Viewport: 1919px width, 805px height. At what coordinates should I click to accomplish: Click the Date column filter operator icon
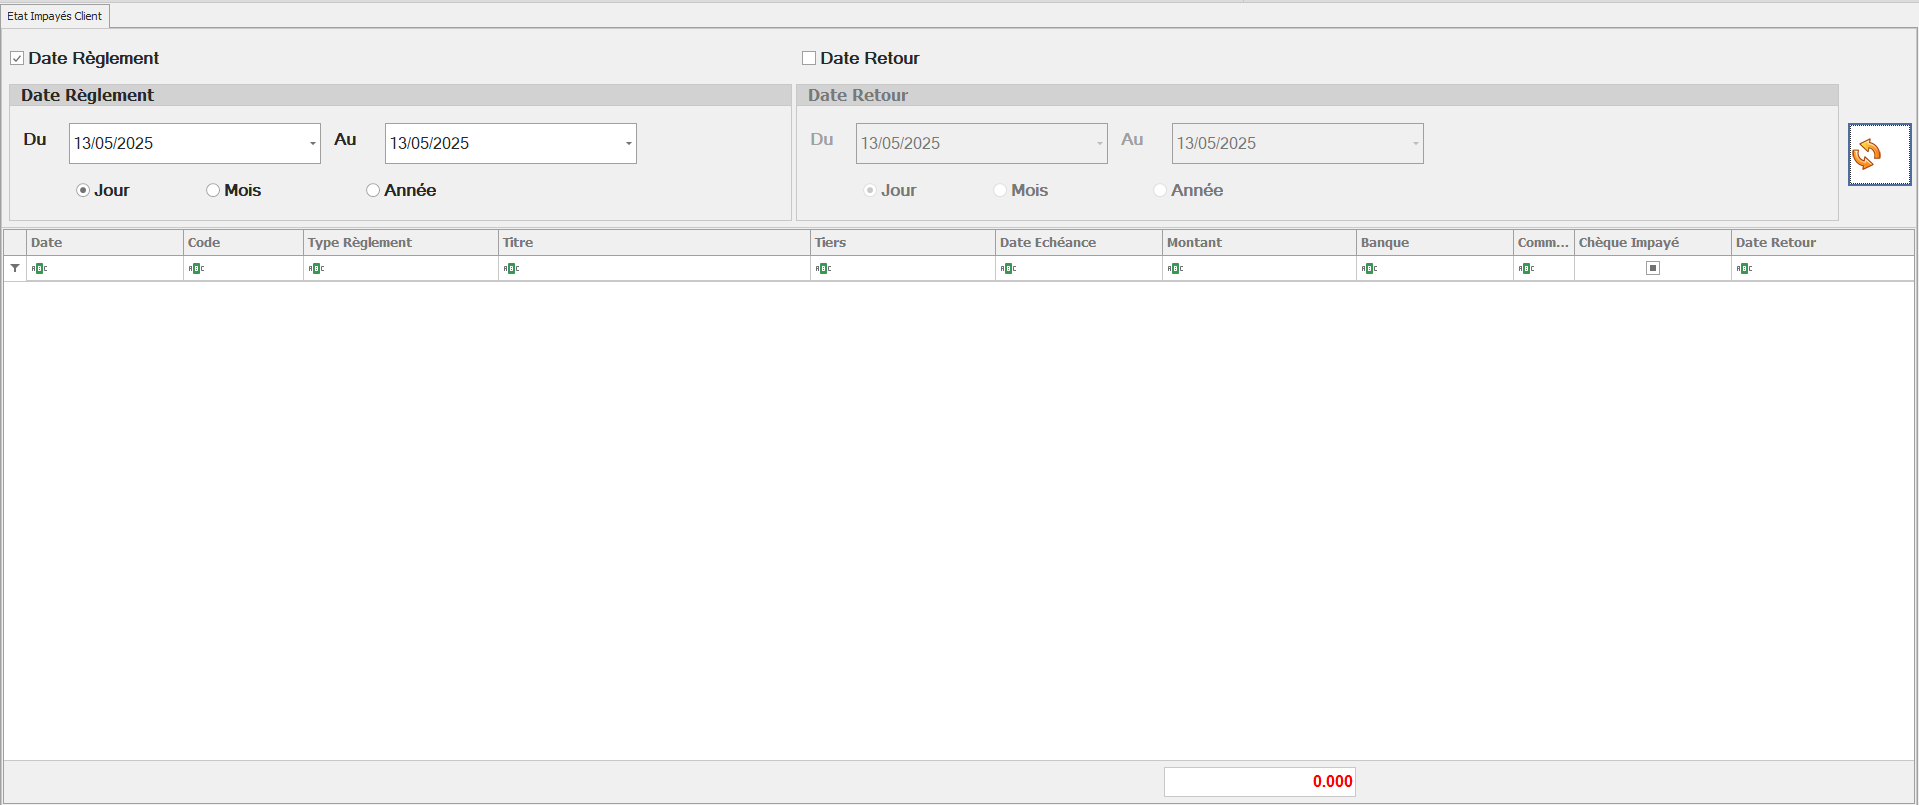[40, 268]
